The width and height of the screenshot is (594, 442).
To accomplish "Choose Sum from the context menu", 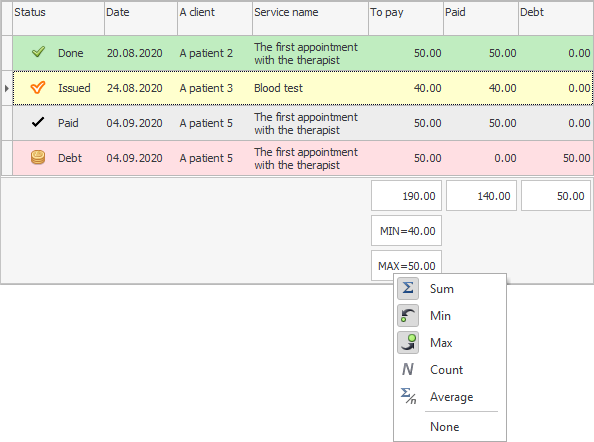I will [450, 289].
